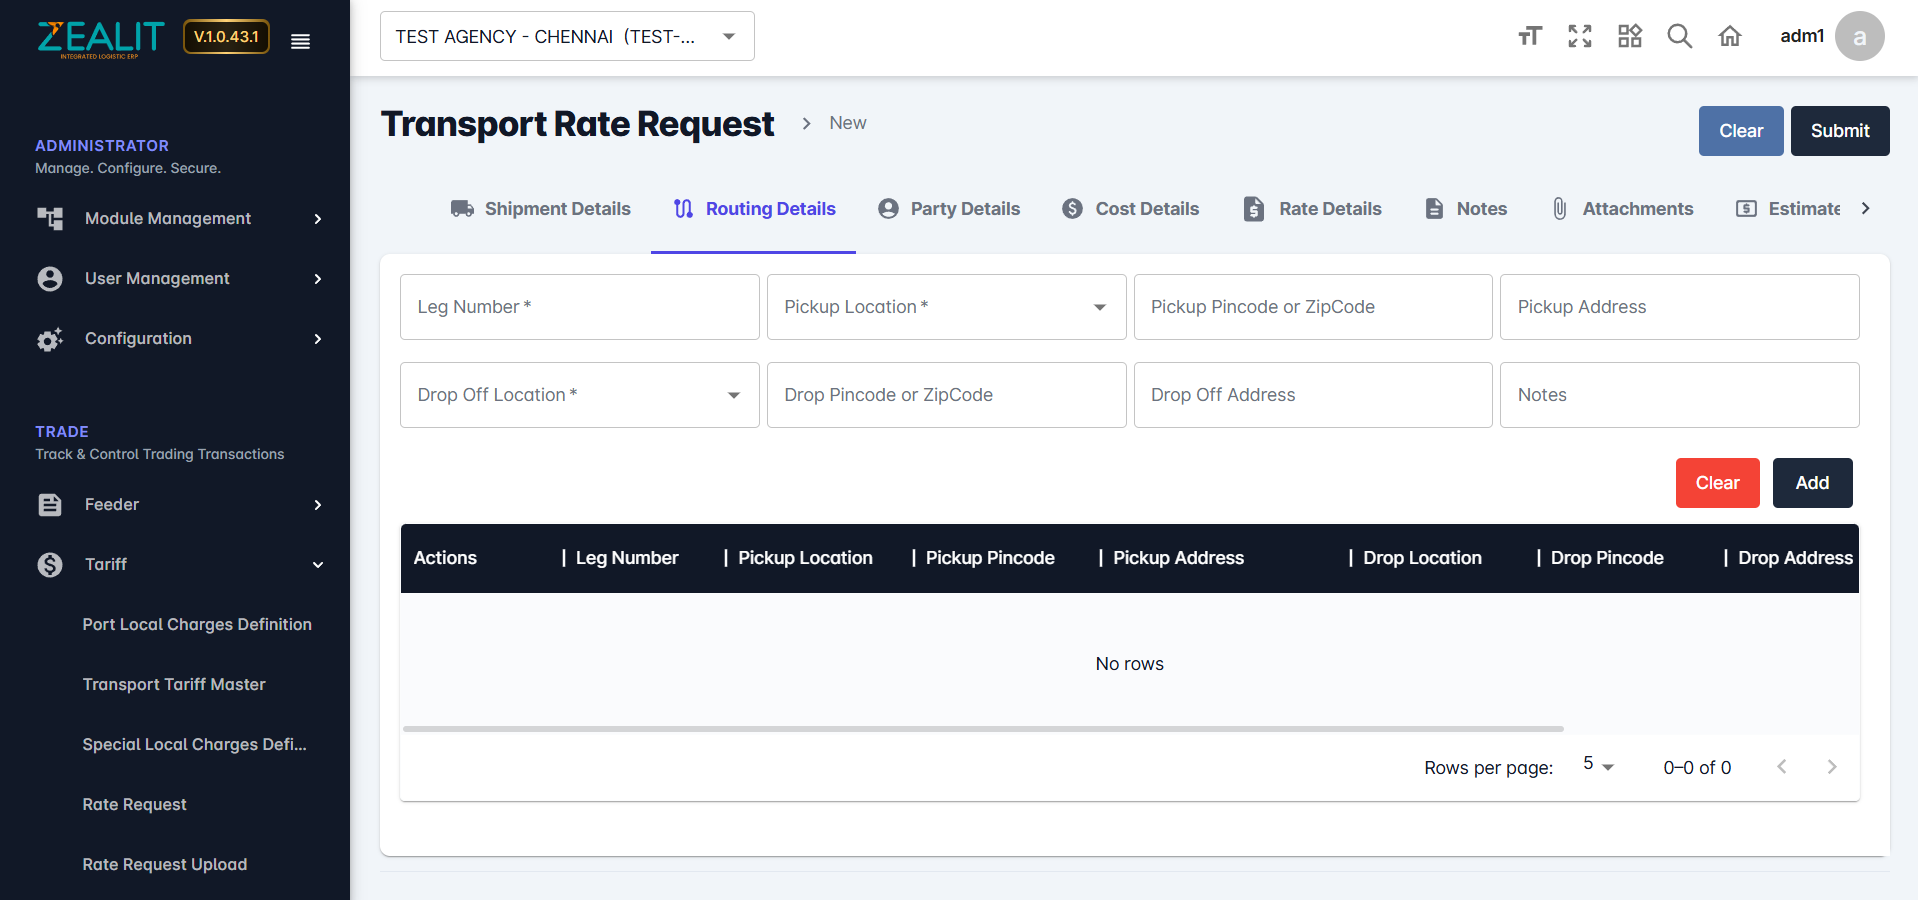Collapse the Tariff sidebar section
1918x900 pixels.
click(x=317, y=565)
